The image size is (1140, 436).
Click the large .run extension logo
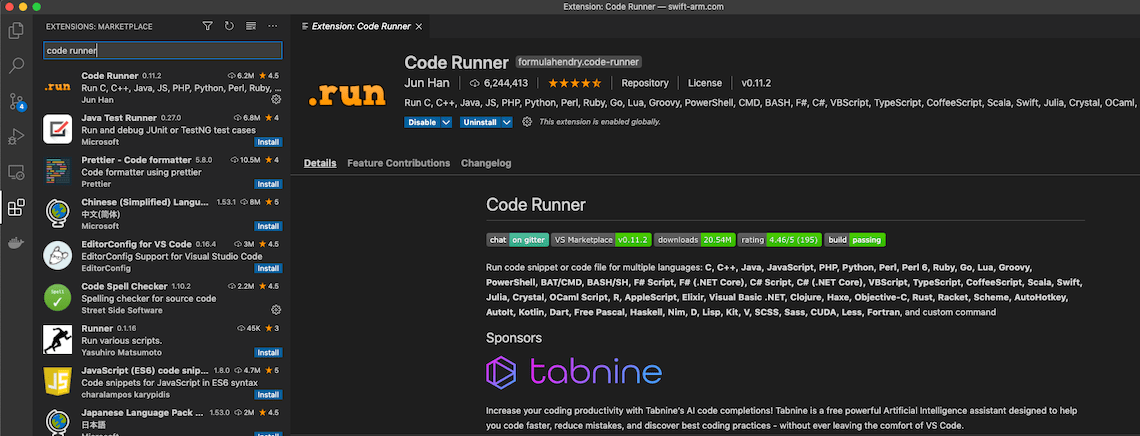(346, 94)
